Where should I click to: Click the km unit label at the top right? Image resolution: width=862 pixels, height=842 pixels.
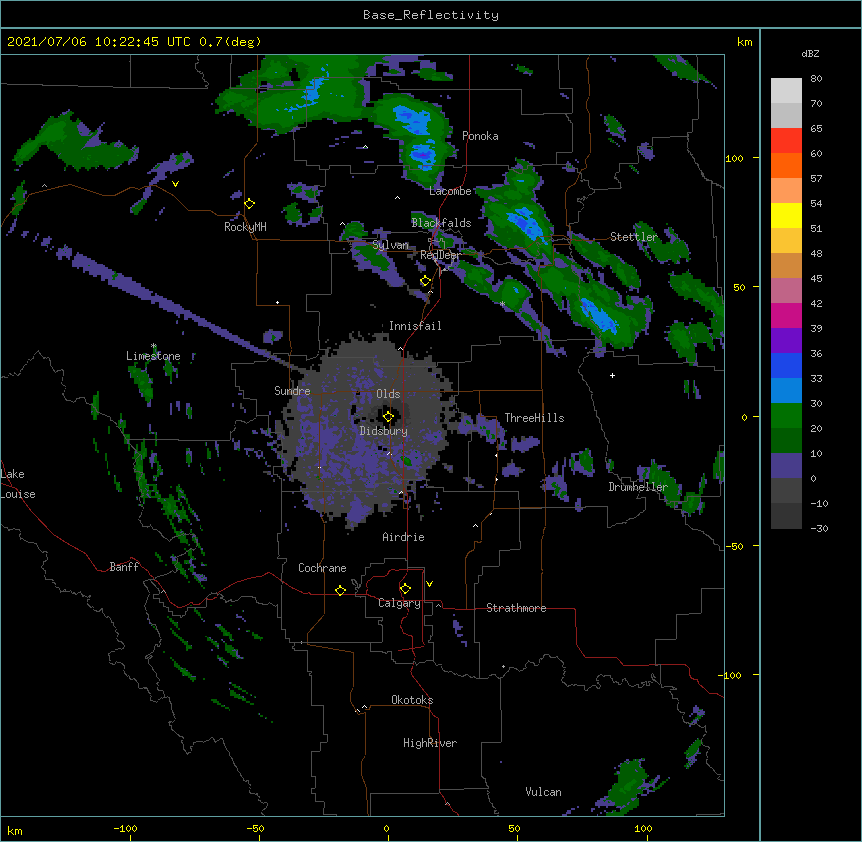coord(745,42)
